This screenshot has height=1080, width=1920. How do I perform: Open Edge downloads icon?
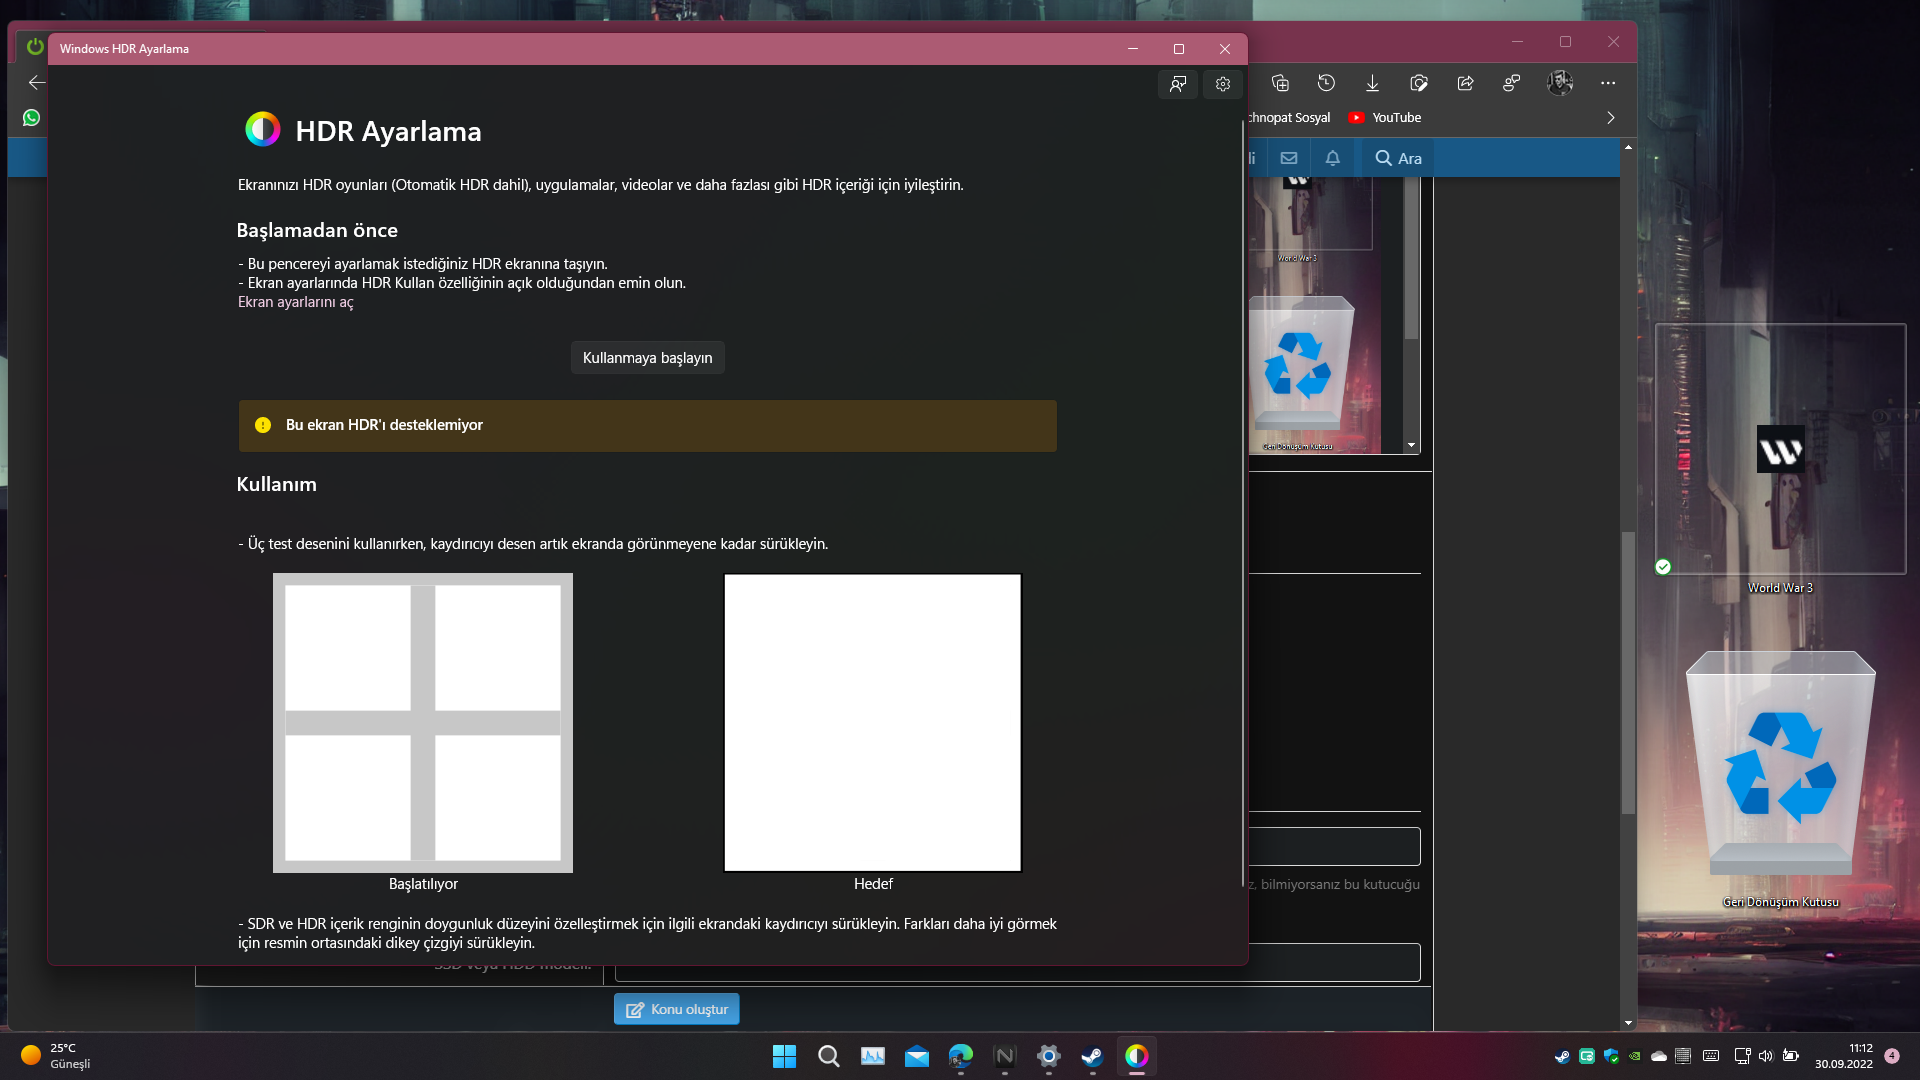coord(1372,83)
